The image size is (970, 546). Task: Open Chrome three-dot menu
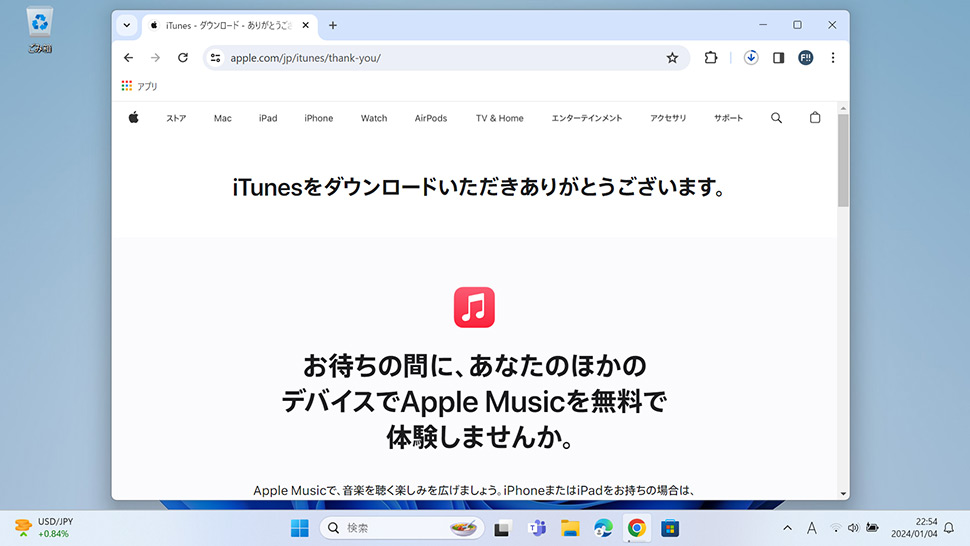tap(833, 58)
